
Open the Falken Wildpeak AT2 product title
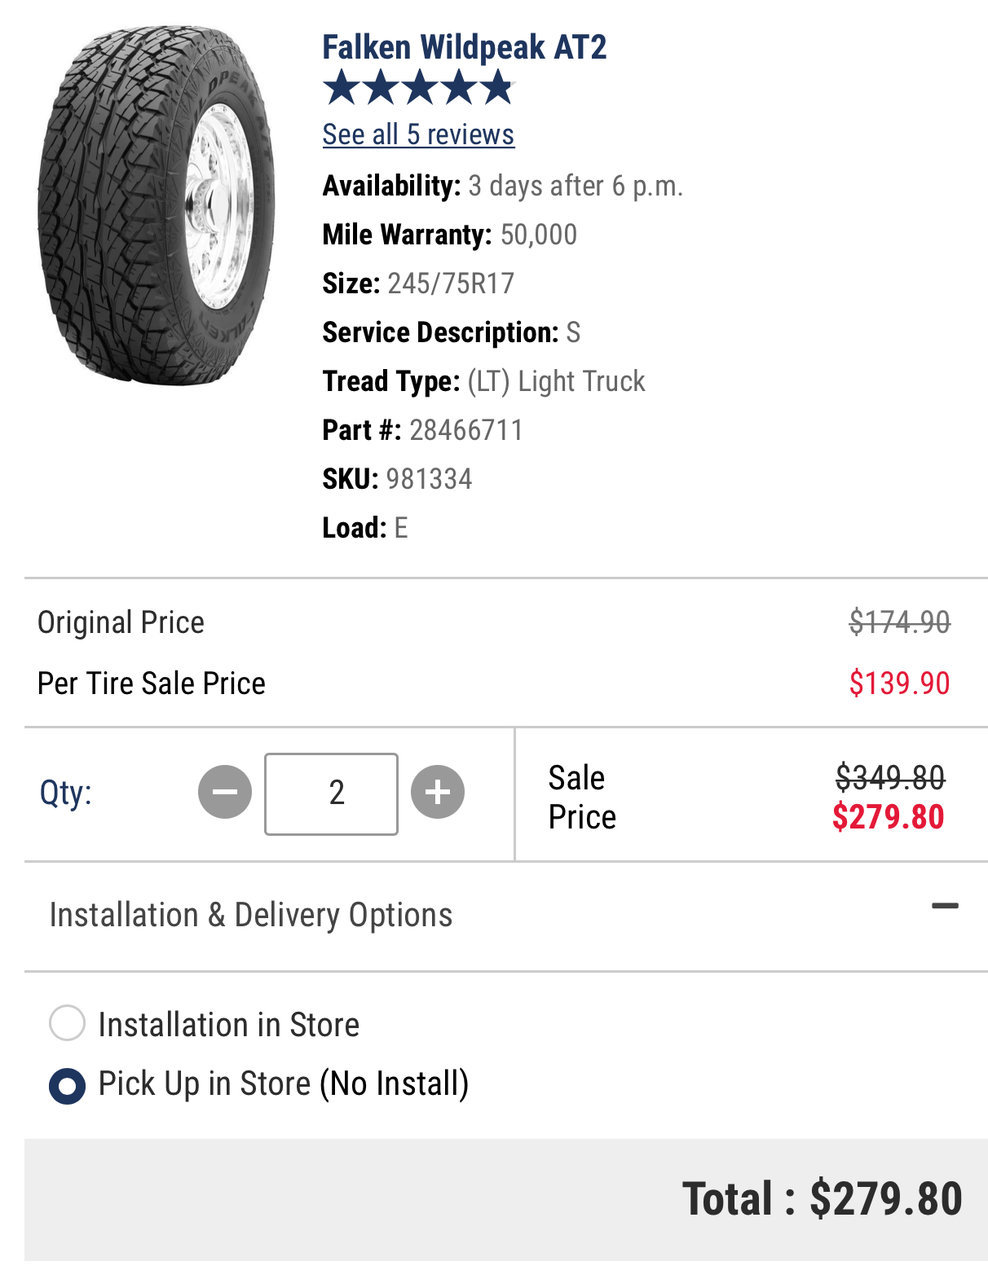(464, 47)
